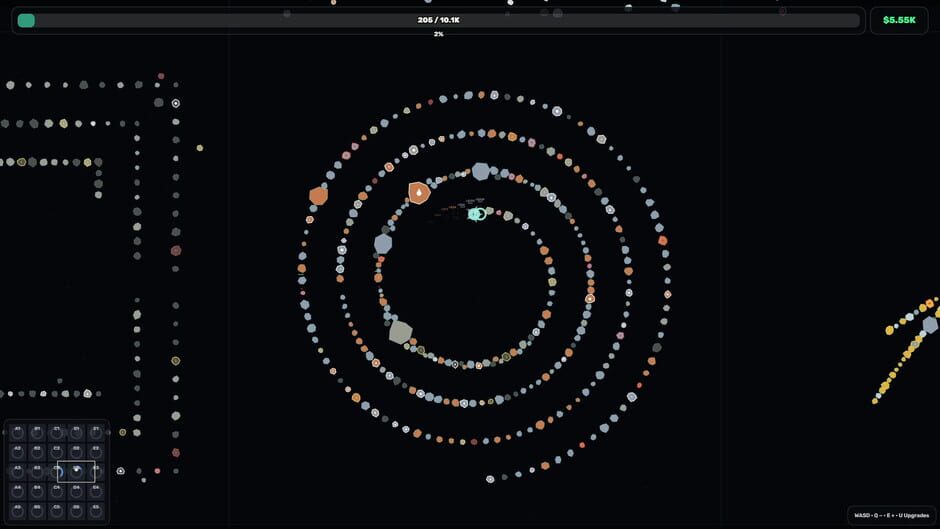
Task: Select minimap sector C4
Action: click(x=57, y=491)
